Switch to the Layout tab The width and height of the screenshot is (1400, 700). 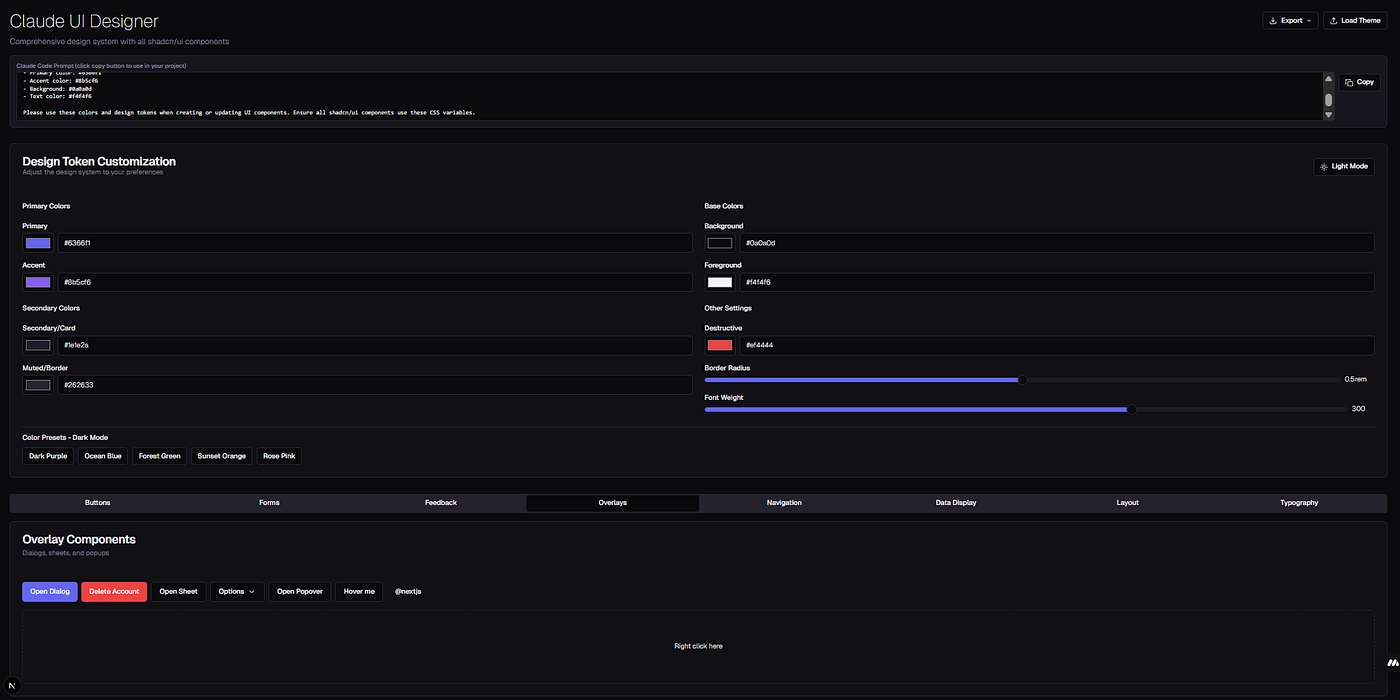click(1128, 503)
